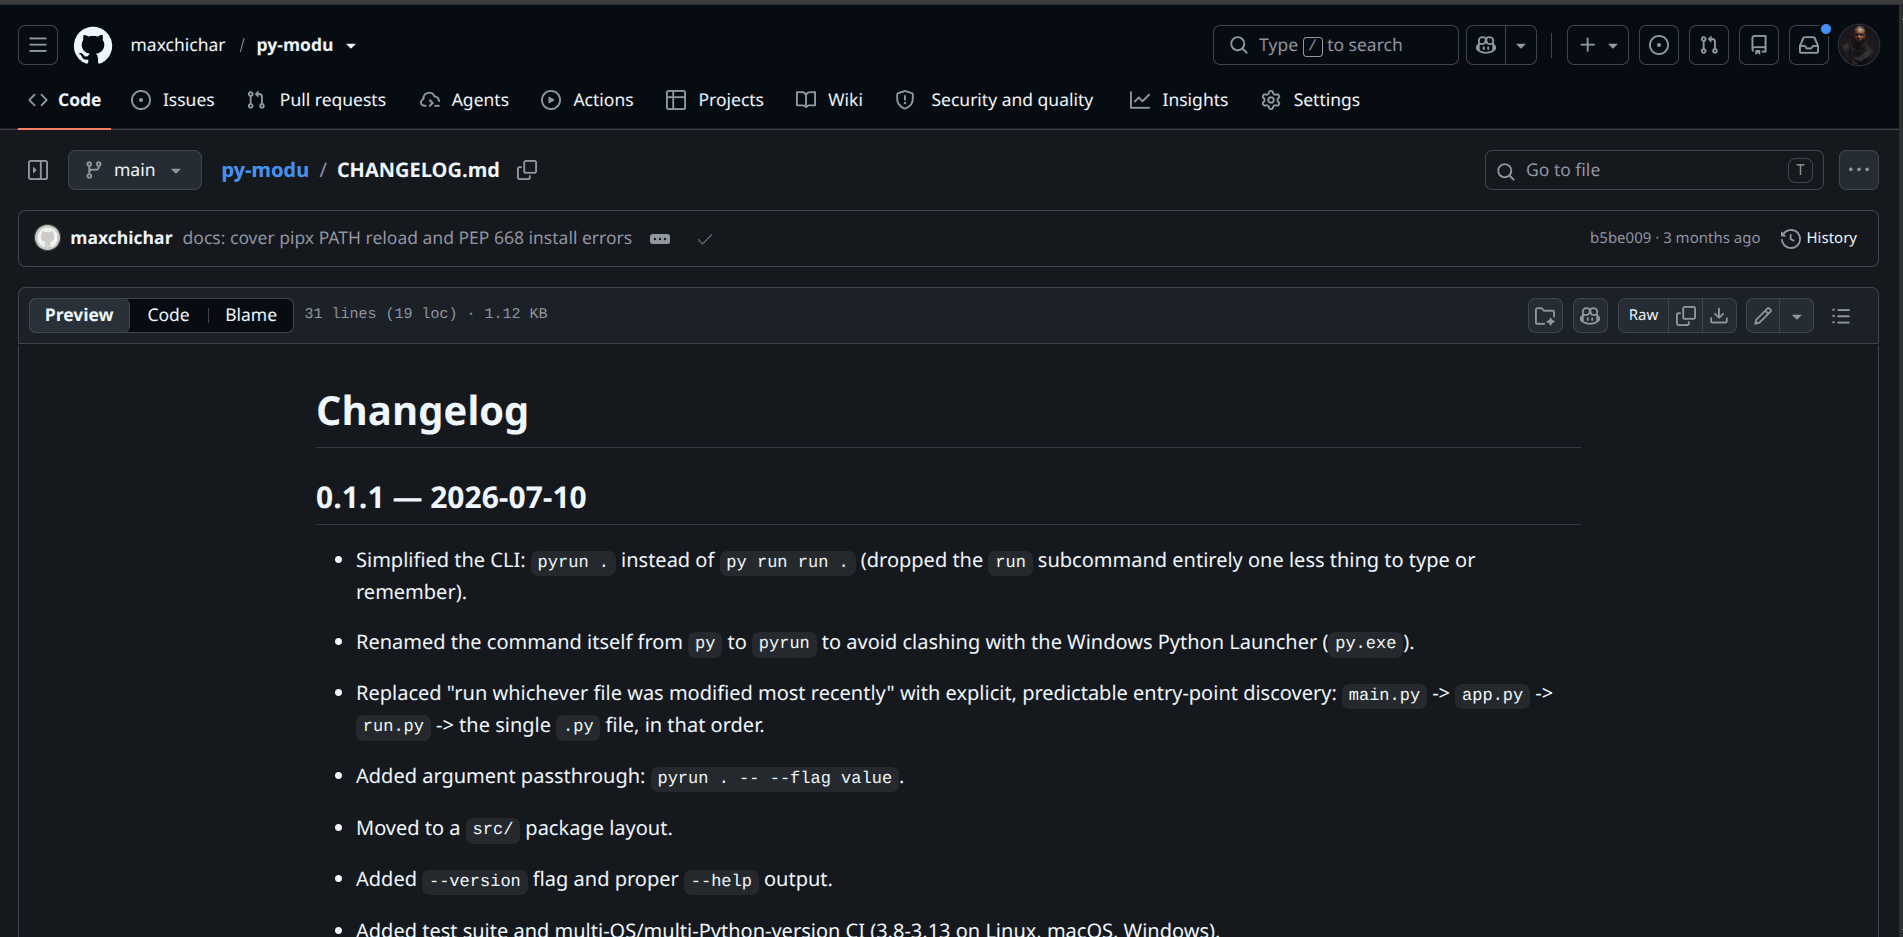1903x937 pixels.
Task: Expand the file tree side panel
Action: (38, 170)
